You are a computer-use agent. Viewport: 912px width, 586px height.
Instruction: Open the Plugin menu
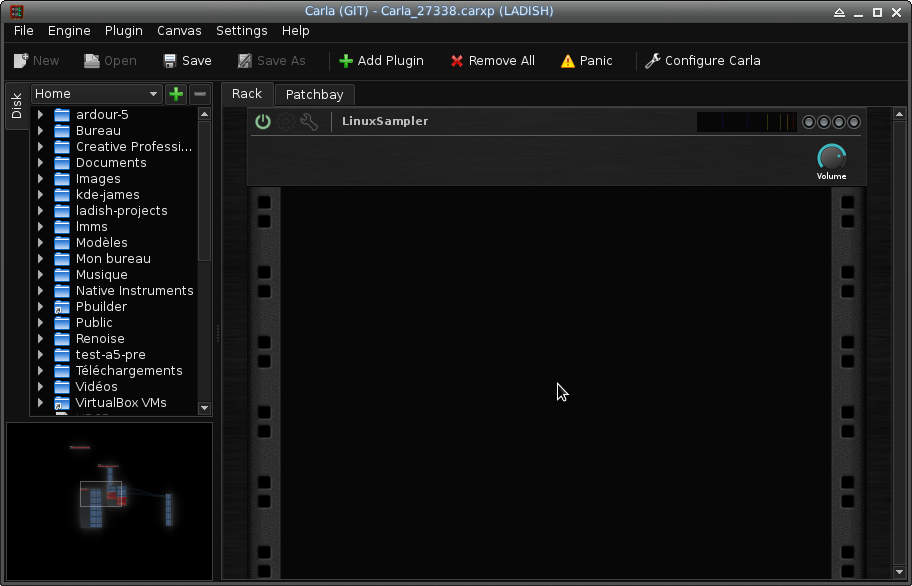click(x=123, y=31)
